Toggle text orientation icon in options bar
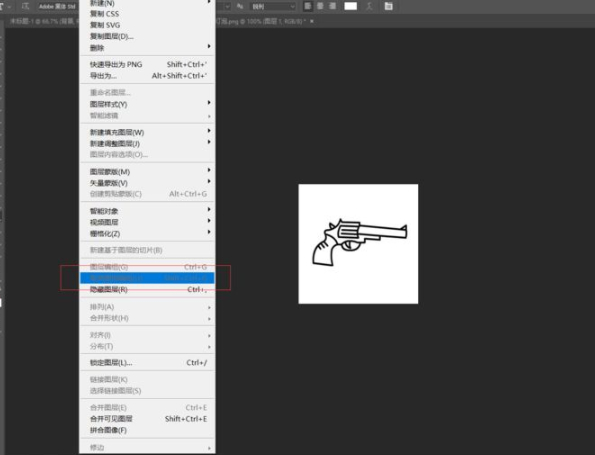 pyautogui.click(x=25, y=6)
